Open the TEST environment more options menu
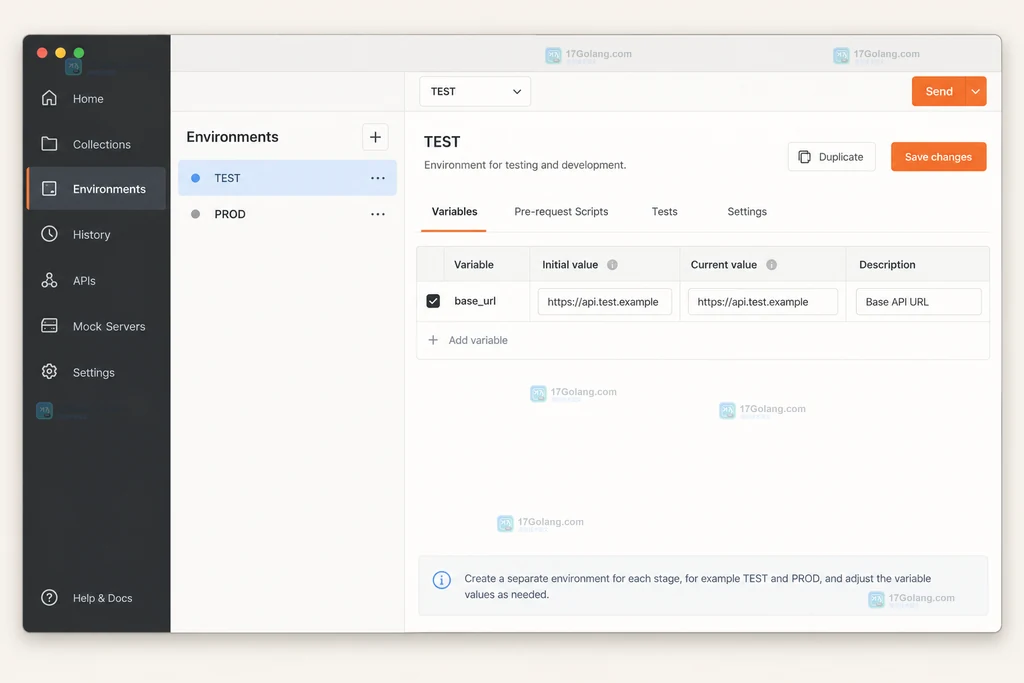1024x683 pixels. [377, 178]
